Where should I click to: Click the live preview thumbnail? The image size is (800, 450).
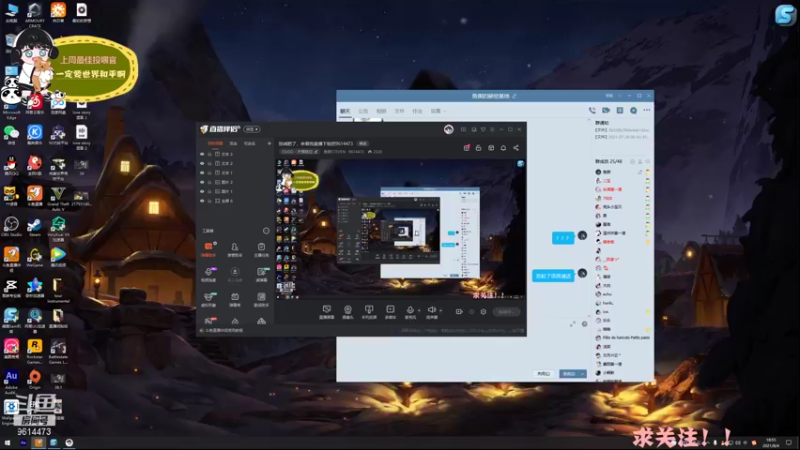tap(401, 229)
